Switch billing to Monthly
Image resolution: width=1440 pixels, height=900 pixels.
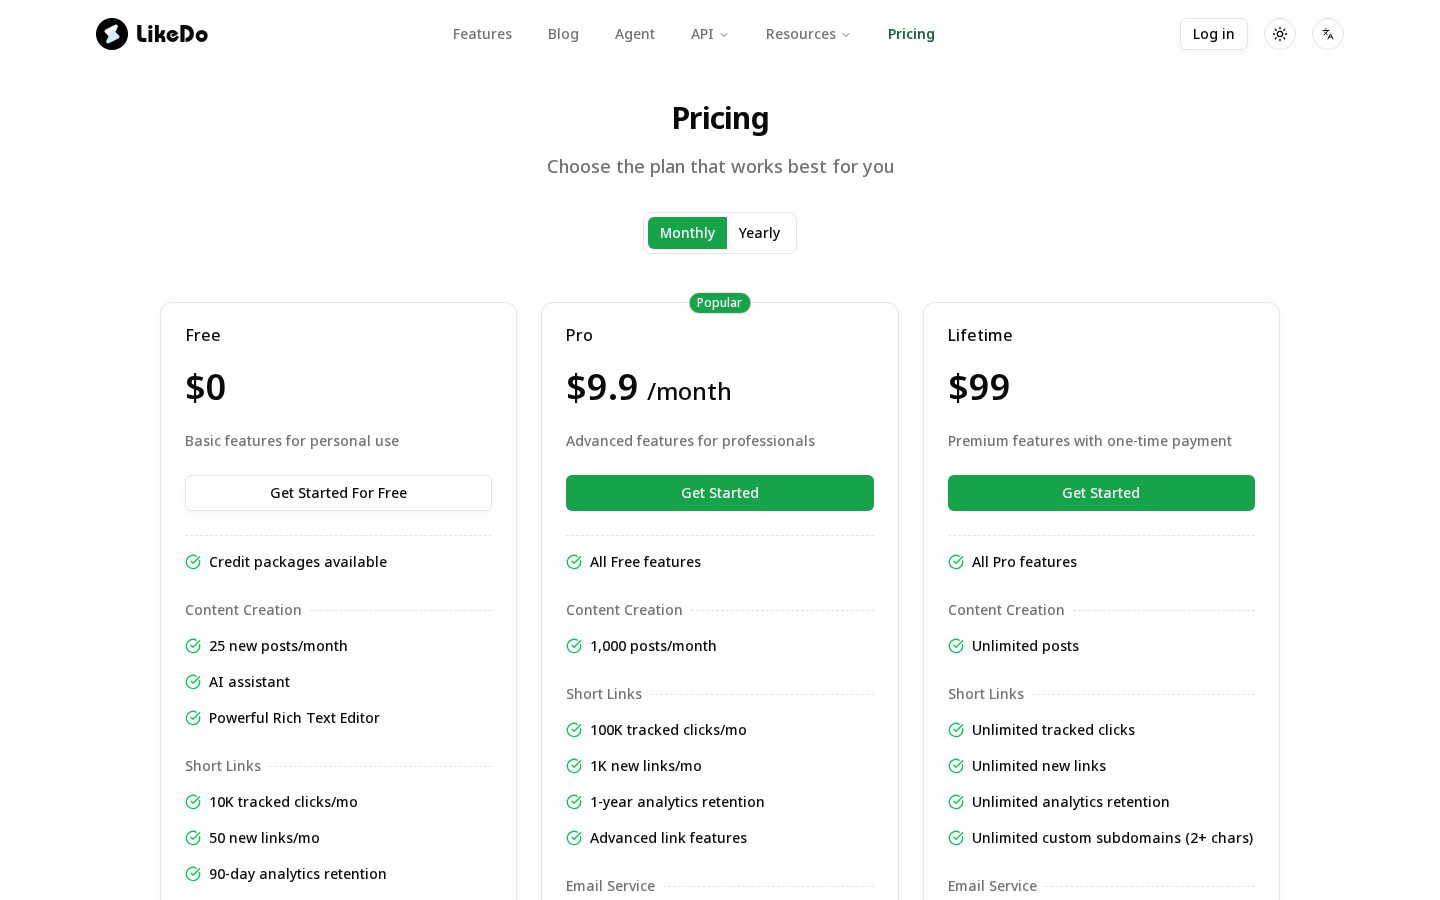(x=687, y=233)
